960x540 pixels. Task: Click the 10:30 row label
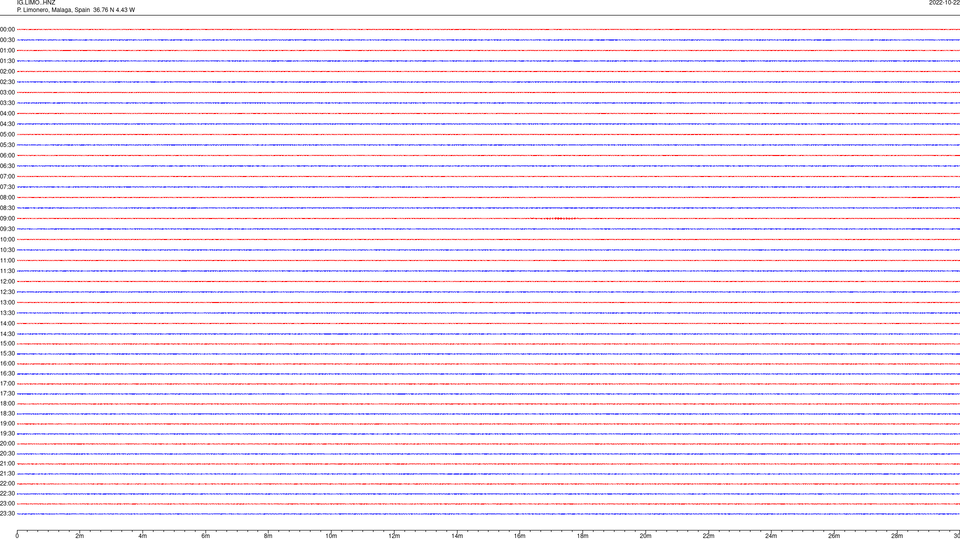point(7,250)
